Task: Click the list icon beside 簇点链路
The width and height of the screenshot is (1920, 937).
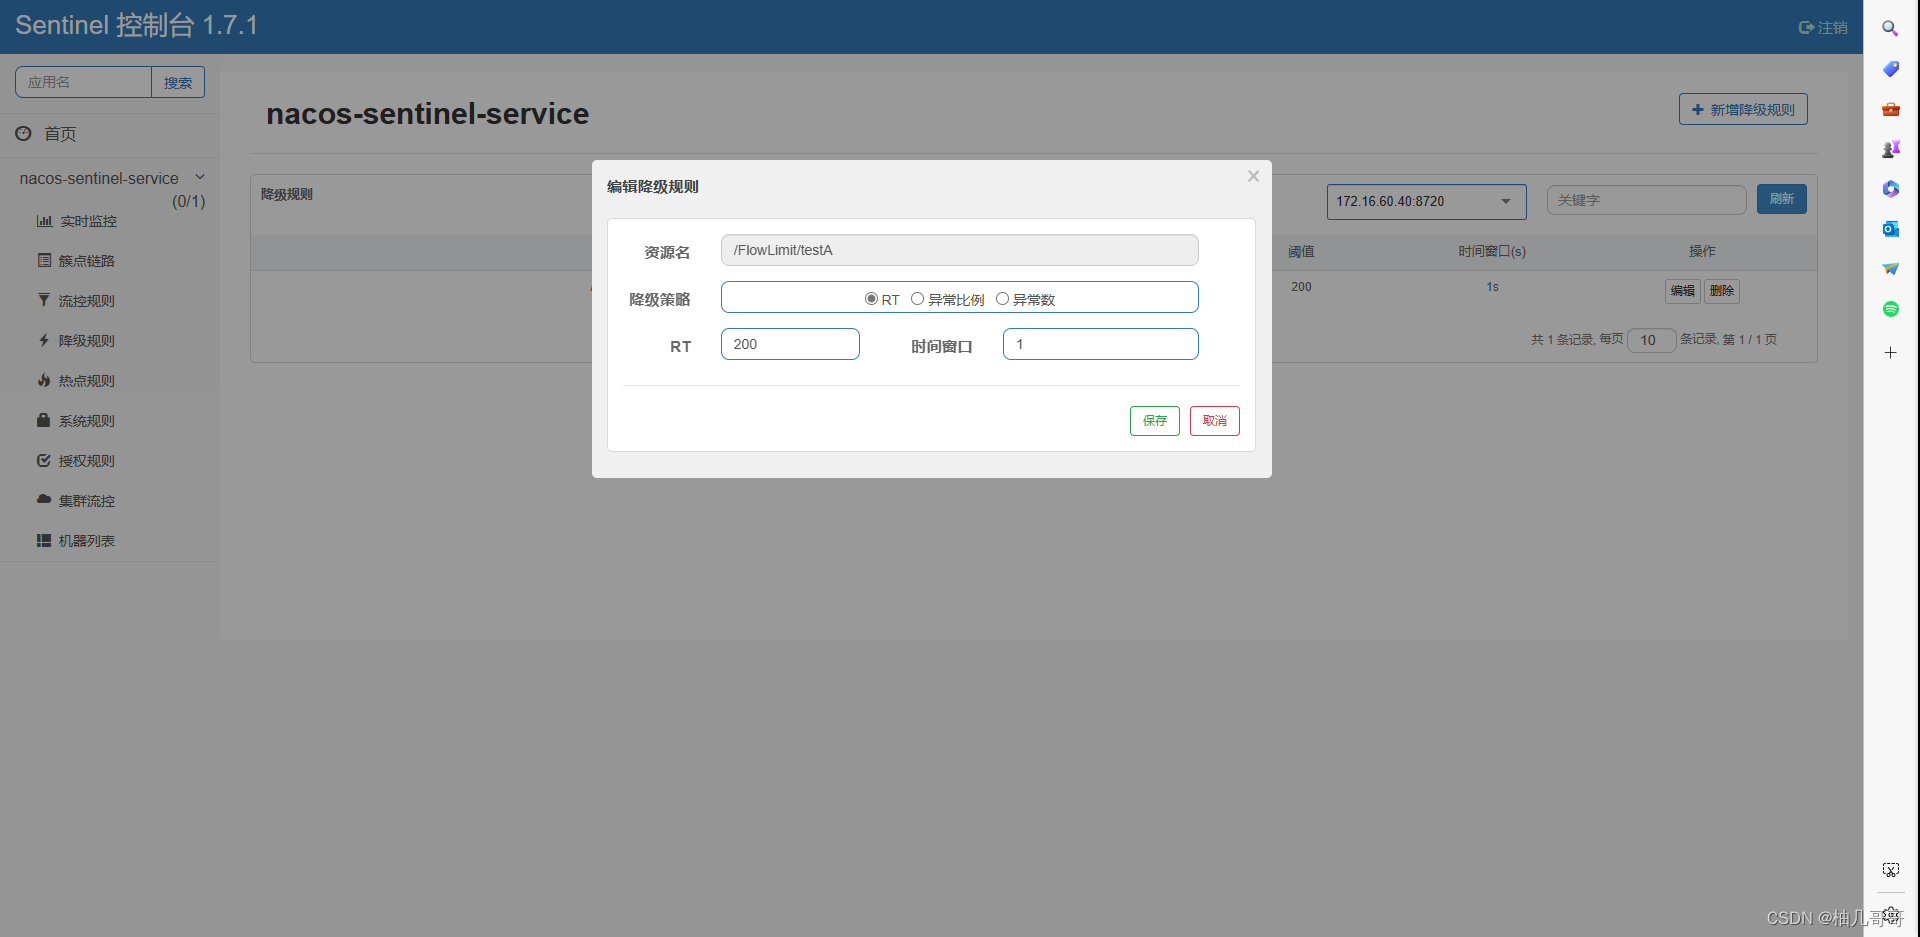Action: pyautogui.click(x=44, y=260)
